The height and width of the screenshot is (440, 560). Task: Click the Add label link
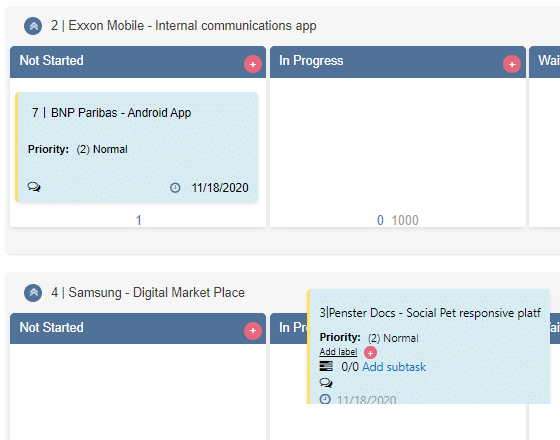338,352
